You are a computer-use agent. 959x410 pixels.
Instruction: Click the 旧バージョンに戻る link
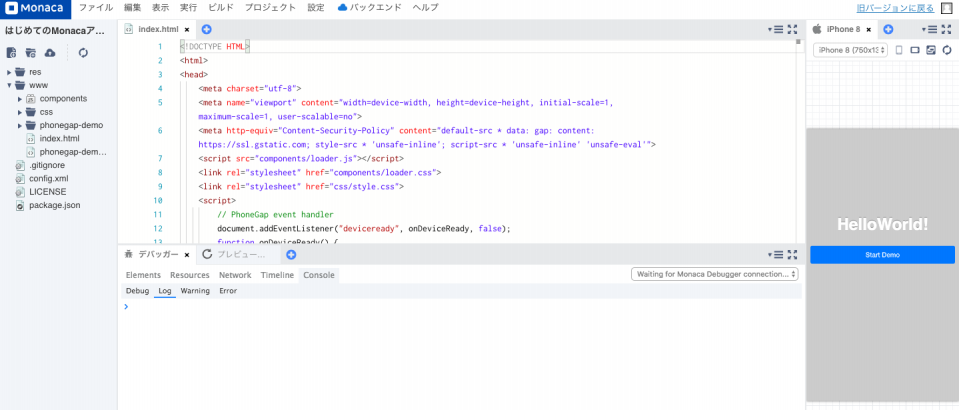pos(895,8)
